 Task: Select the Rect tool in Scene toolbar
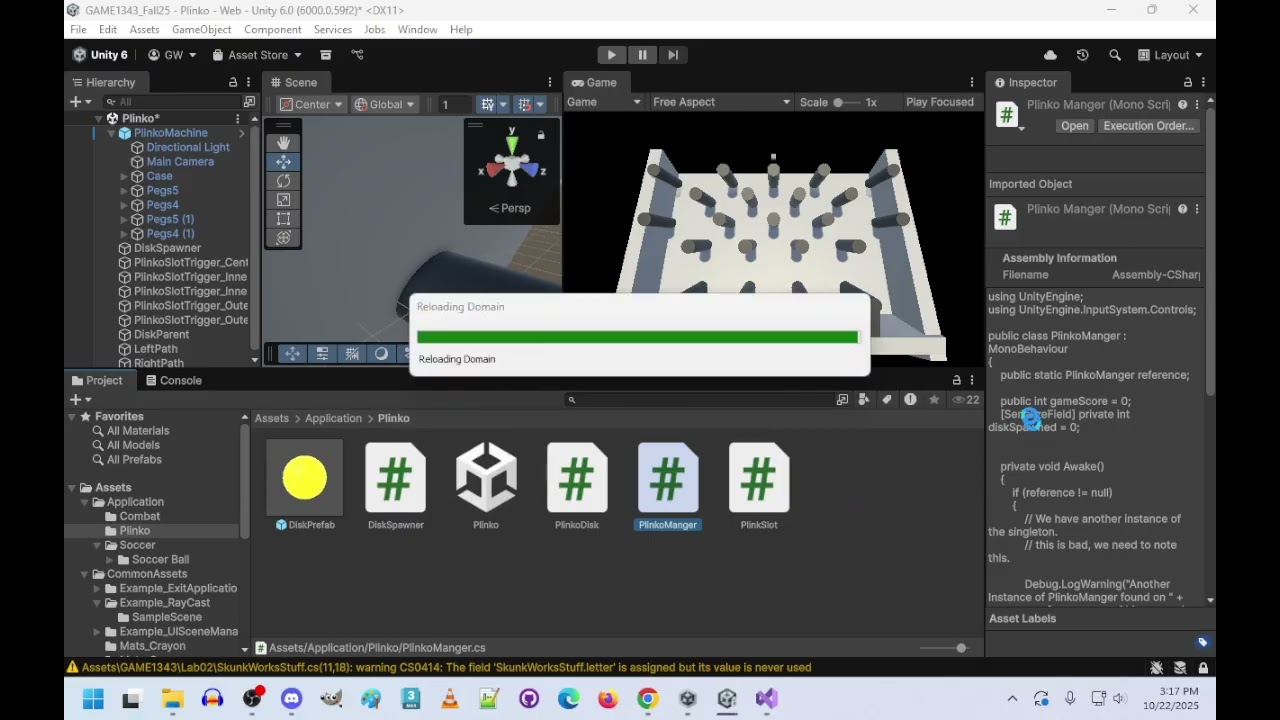click(283, 219)
